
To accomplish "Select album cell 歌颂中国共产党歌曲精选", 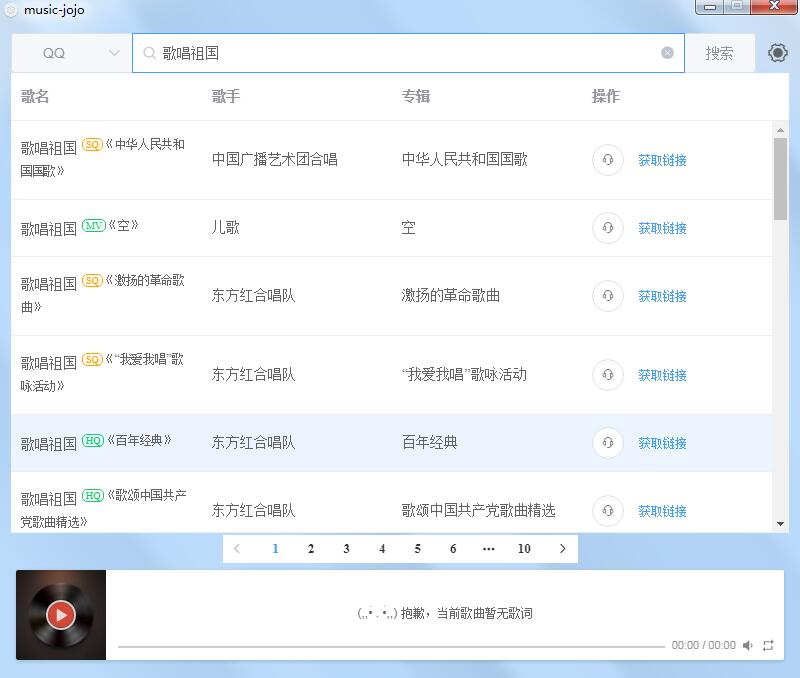I will pyautogui.click(x=478, y=510).
